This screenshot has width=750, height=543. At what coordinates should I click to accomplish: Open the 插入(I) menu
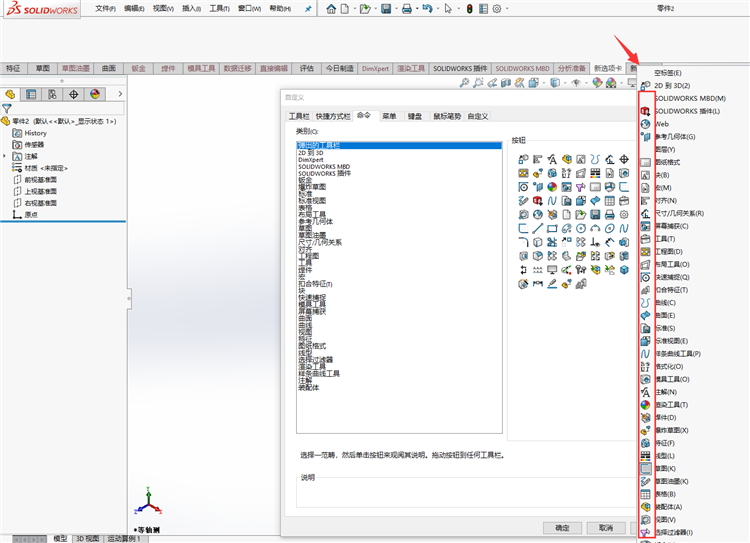[191, 9]
